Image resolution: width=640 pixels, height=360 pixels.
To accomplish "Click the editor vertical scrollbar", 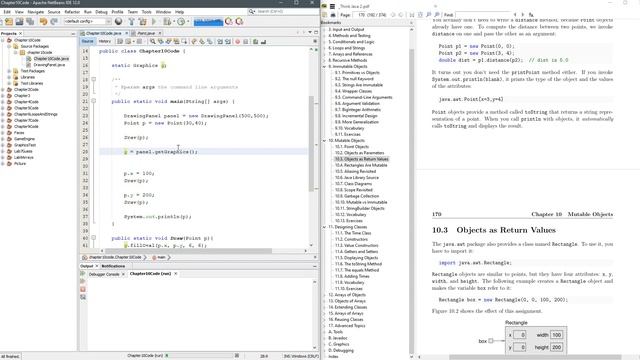I will (x=311, y=143).
